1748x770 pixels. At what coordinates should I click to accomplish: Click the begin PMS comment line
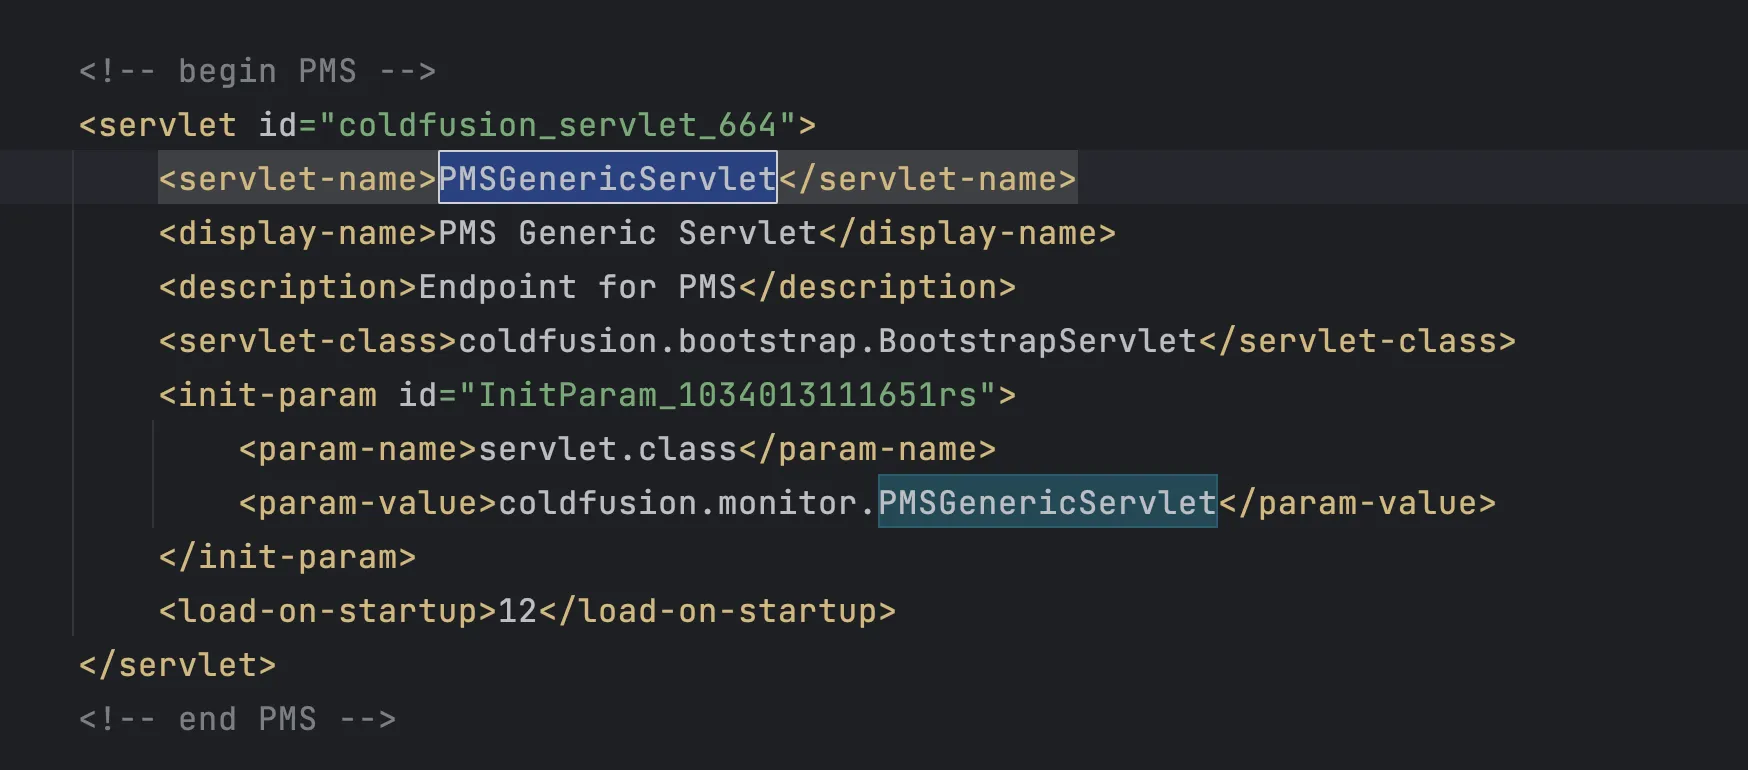point(257,71)
